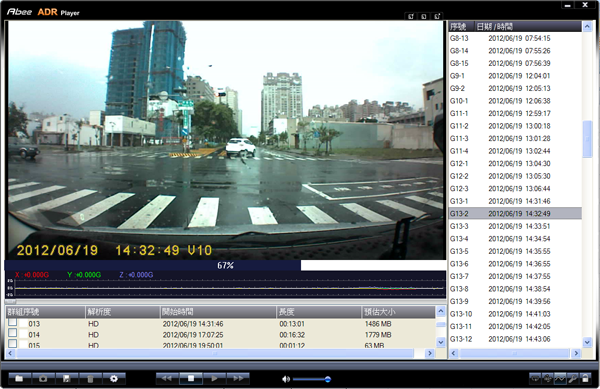Screen dimensions: 600x389
Task: Take a snapshot with the camera icon
Action: [43, 379]
